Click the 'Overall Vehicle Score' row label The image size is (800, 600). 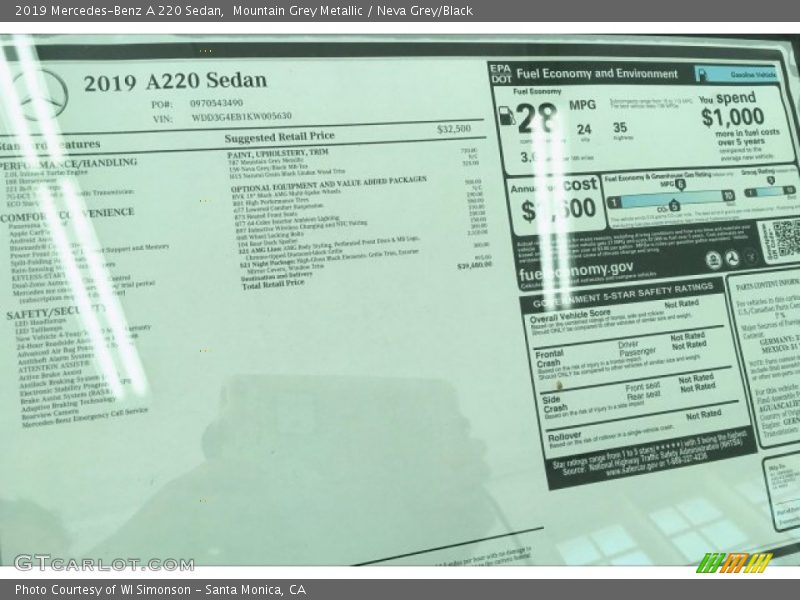[x=570, y=316]
